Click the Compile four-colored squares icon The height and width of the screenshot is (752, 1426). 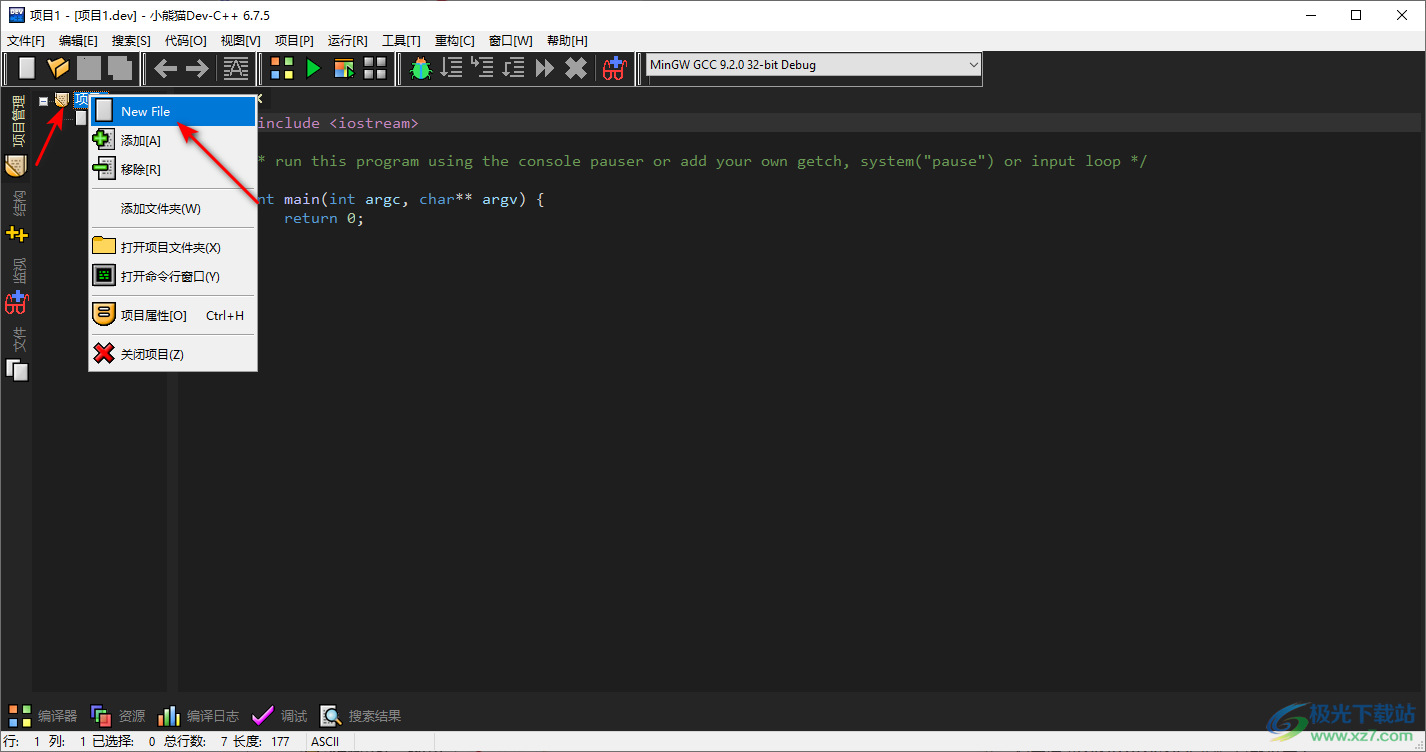coord(283,68)
